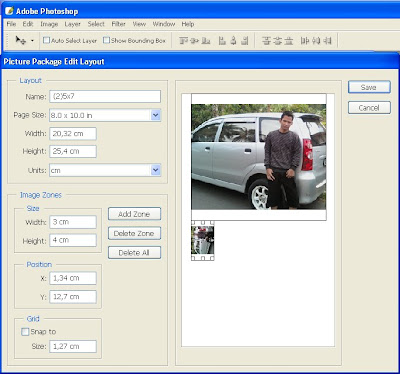
Task: Open the Units dropdown
Action: pyautogui.click(x=155, y=170)
